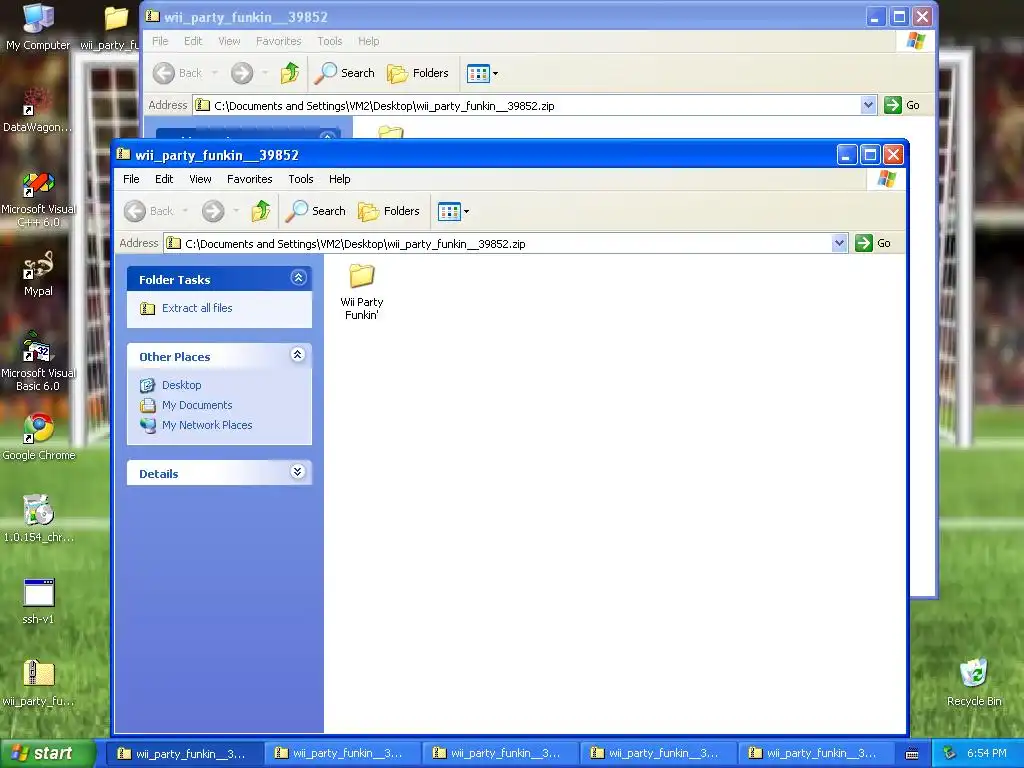Click Folders in the background window toolbar
The height and width of the screenshot is (768, 1024).
click(418, 73)
